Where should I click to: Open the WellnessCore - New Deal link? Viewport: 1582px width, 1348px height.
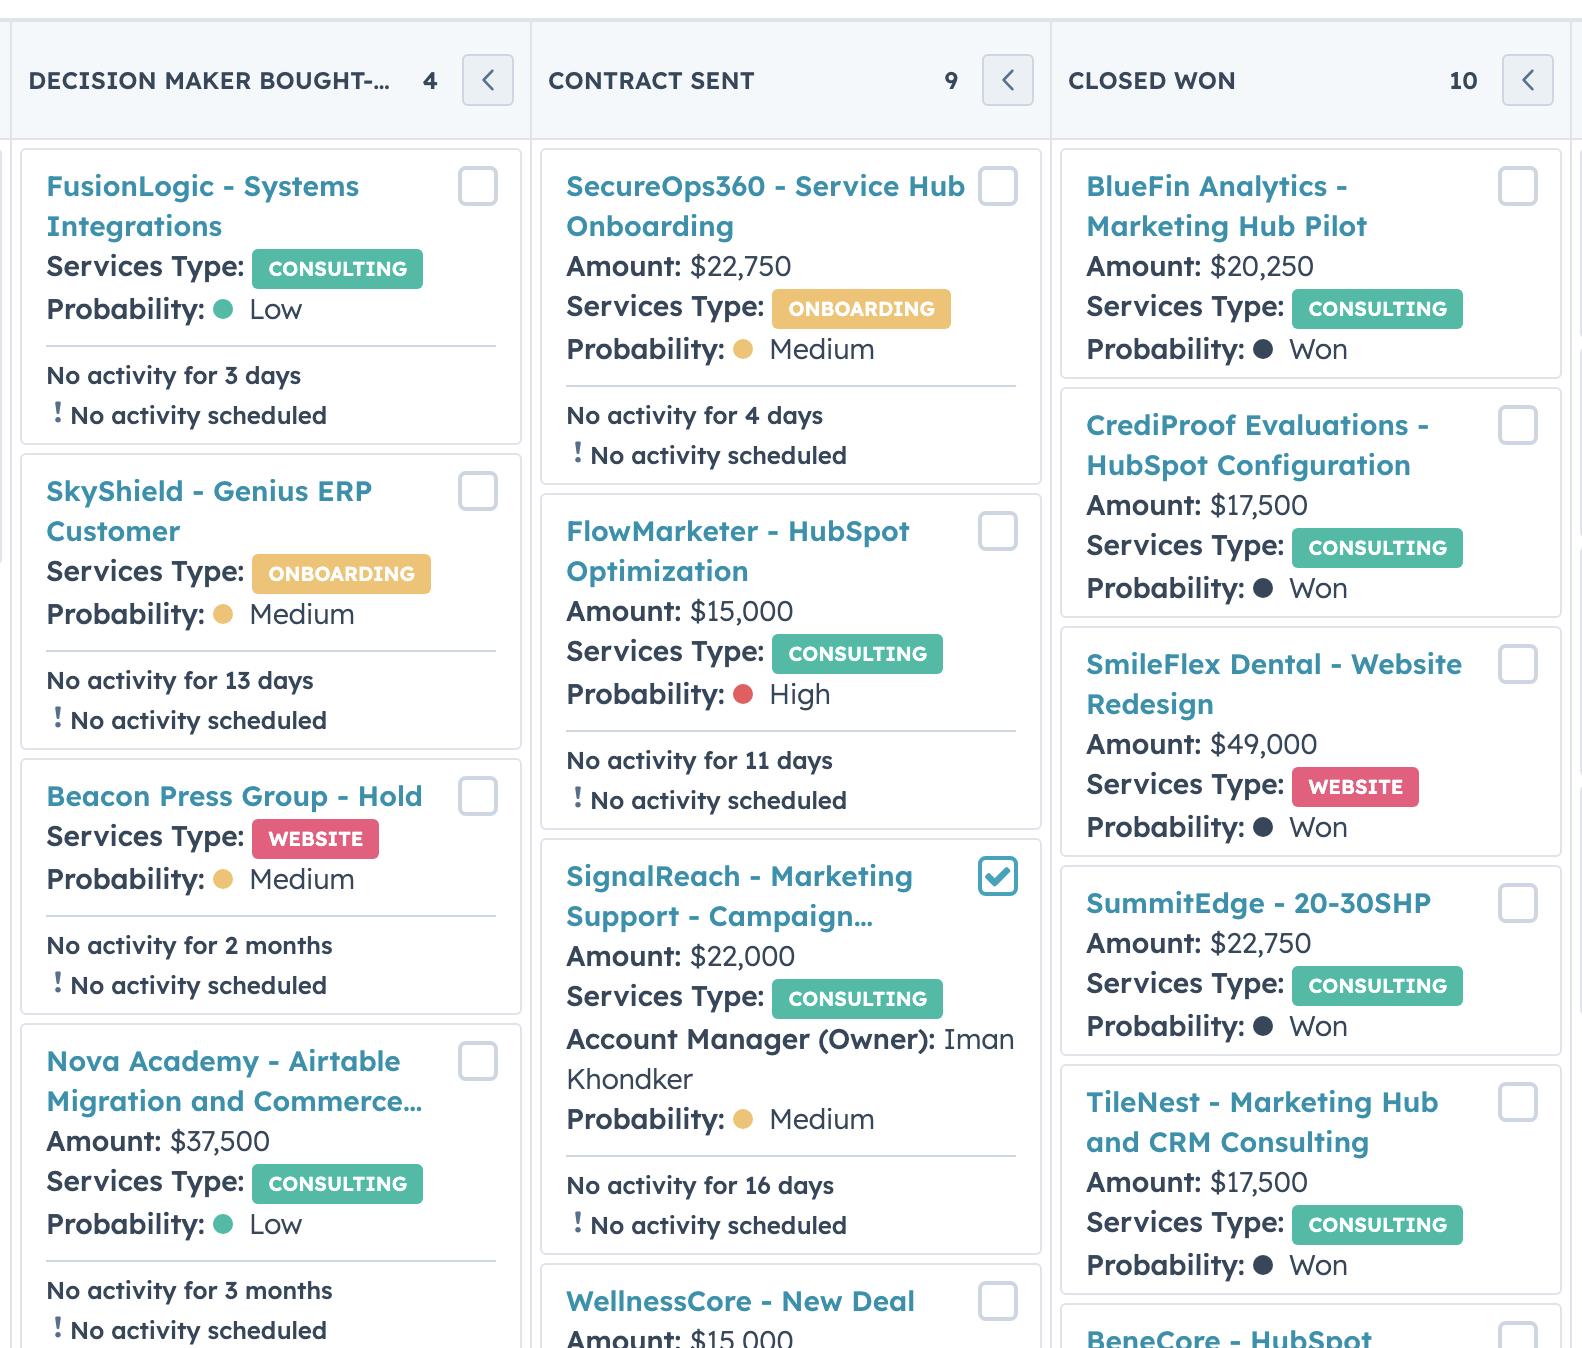(740, 1301)
